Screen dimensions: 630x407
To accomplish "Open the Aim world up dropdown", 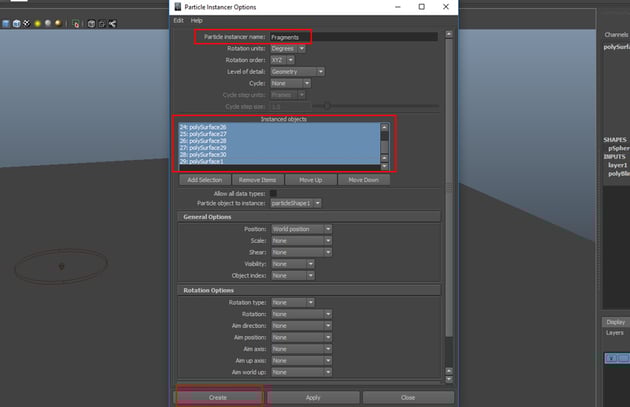I will [301, 372].
